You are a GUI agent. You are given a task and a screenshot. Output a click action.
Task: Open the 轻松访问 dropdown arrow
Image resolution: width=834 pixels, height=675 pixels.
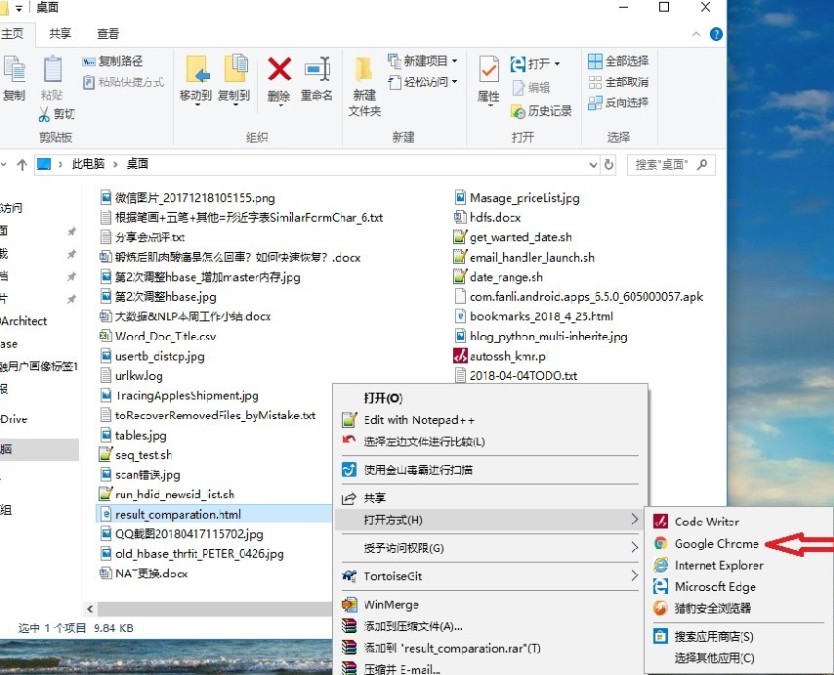coord(455,82)
